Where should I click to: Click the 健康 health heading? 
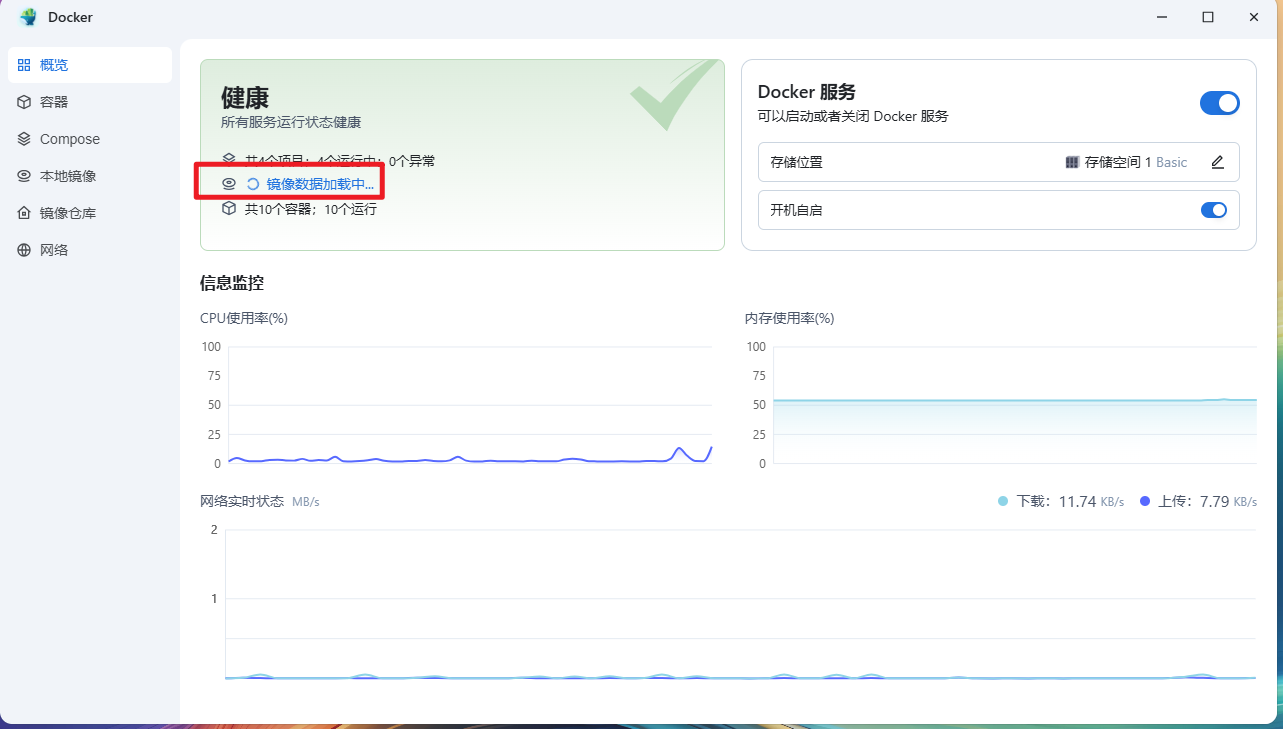245,97
